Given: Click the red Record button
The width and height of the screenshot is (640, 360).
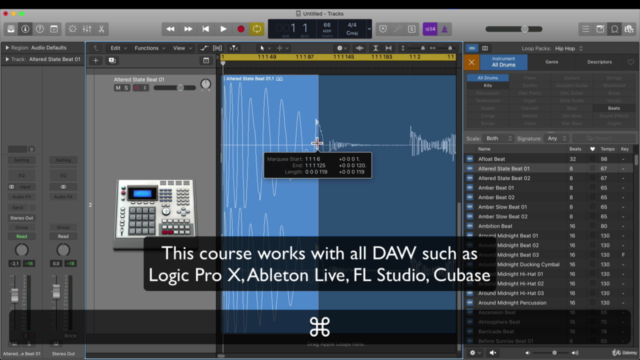Looking at the screenshot, I should pyautogui.click(x=241, y=29).
